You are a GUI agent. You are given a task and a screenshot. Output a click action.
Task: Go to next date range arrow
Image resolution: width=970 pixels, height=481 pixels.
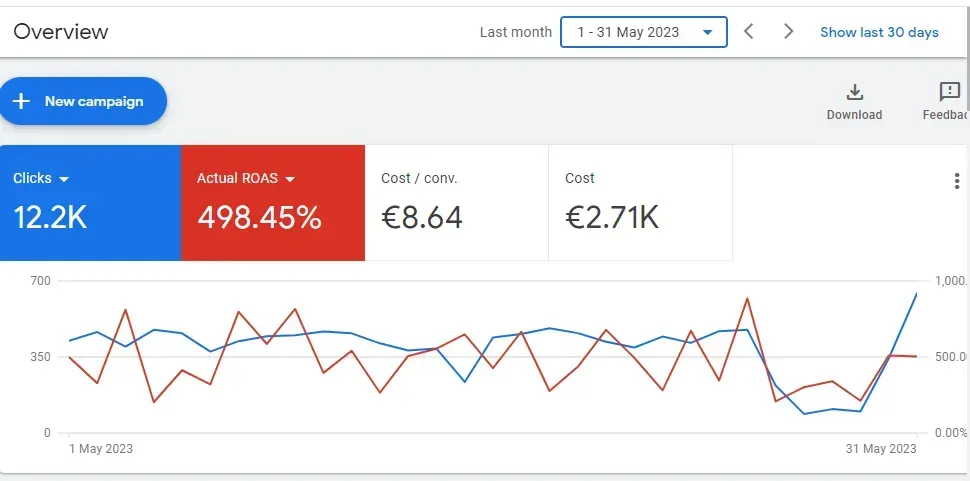click(x=788, y=32)
